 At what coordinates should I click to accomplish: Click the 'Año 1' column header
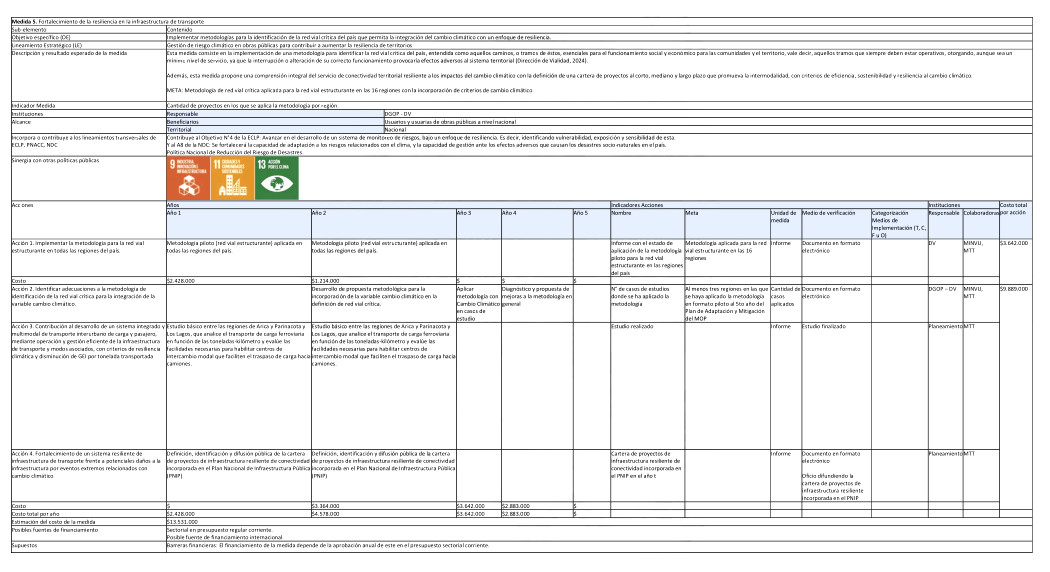tap(174, 214)
